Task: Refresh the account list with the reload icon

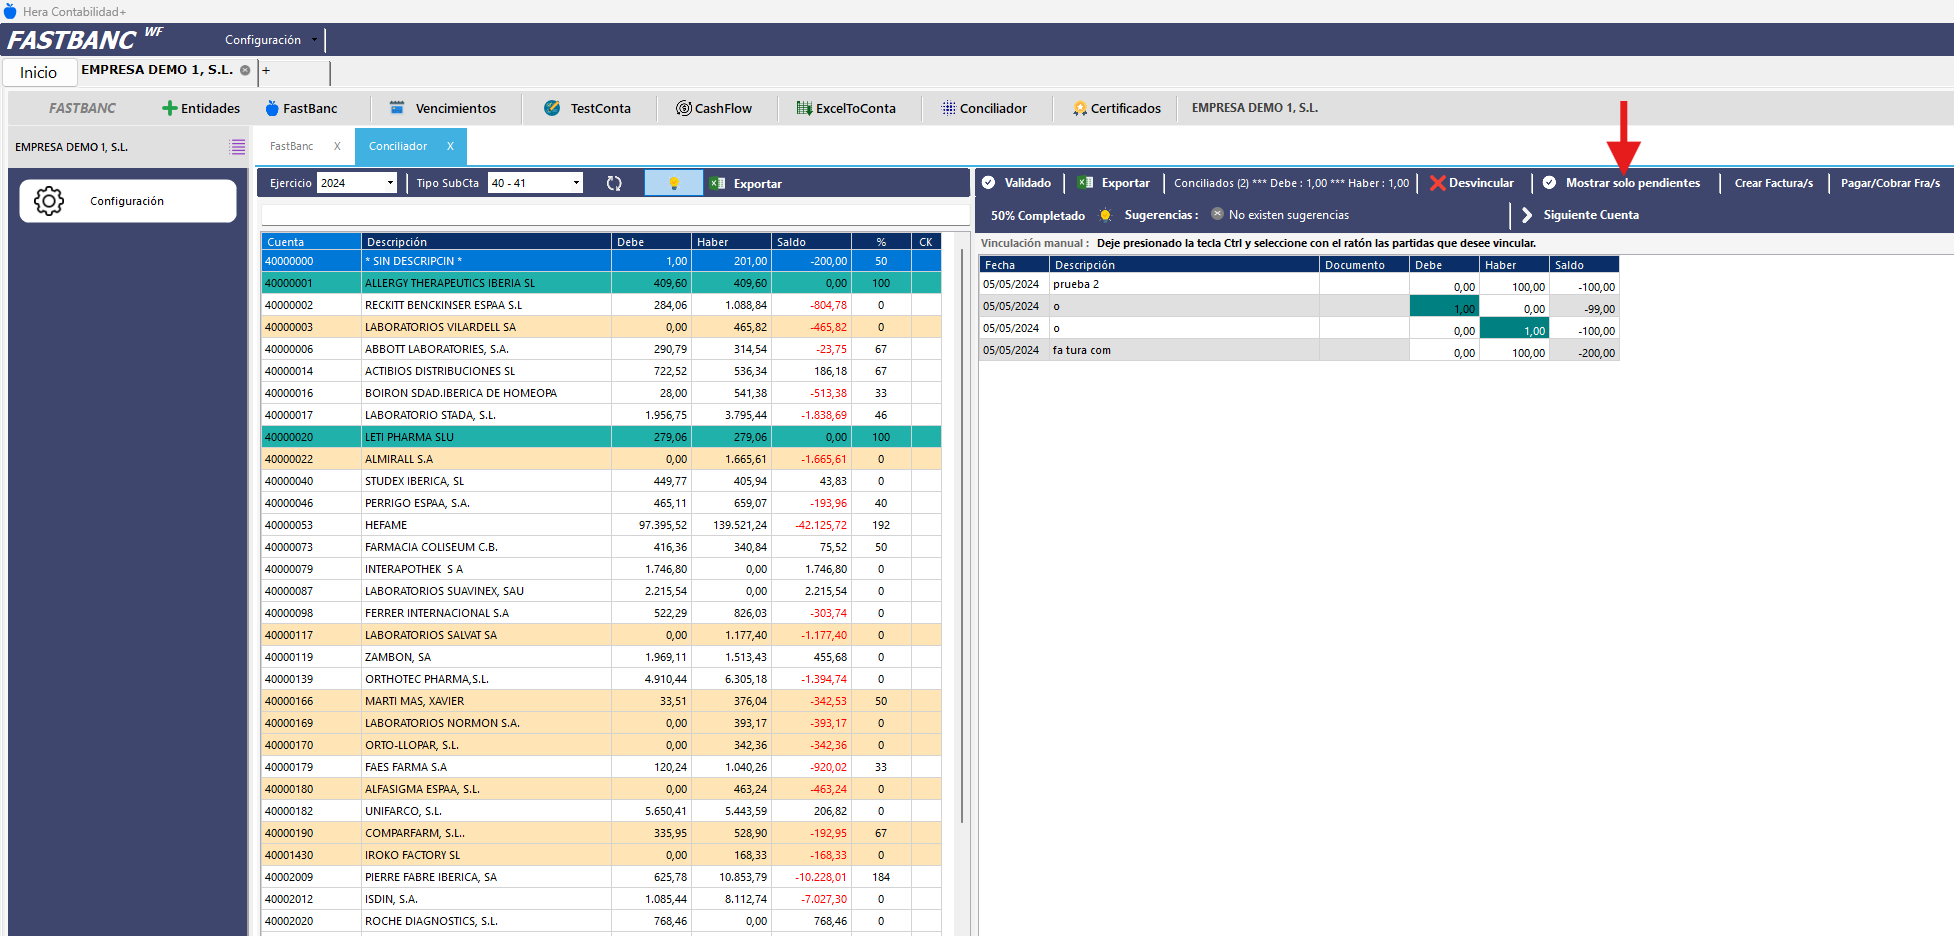Action: tap(614, 183)
